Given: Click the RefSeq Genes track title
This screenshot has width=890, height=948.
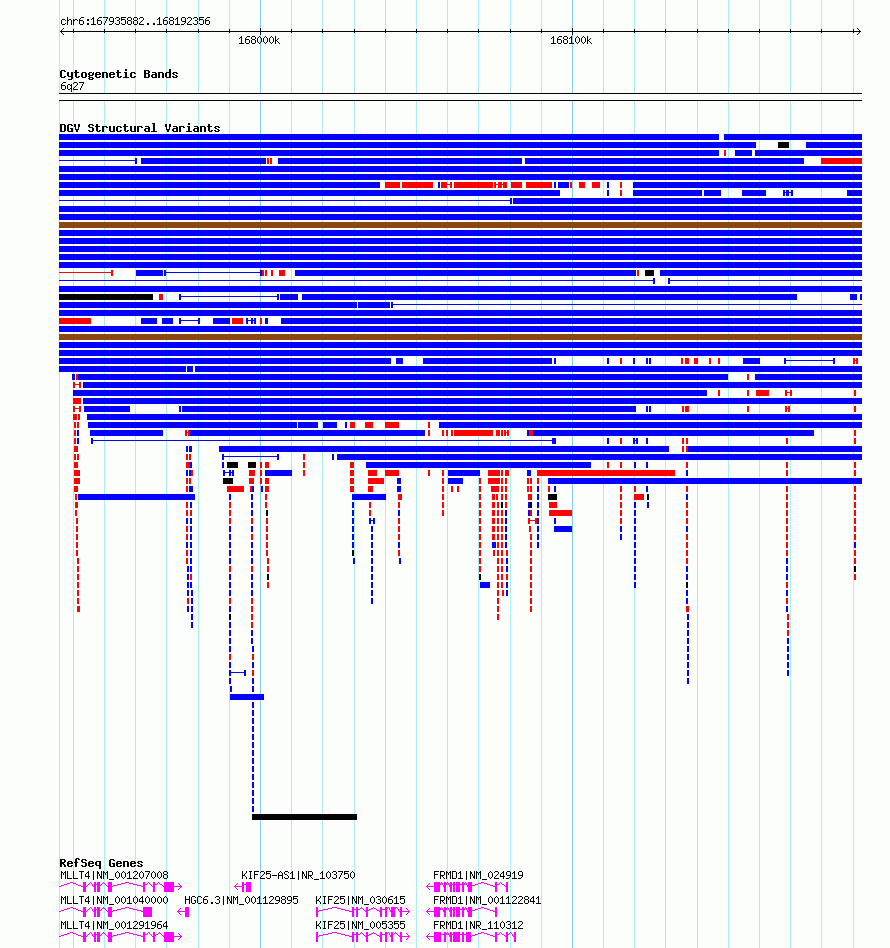Looking at the screenshot, I should click(102, 863).
